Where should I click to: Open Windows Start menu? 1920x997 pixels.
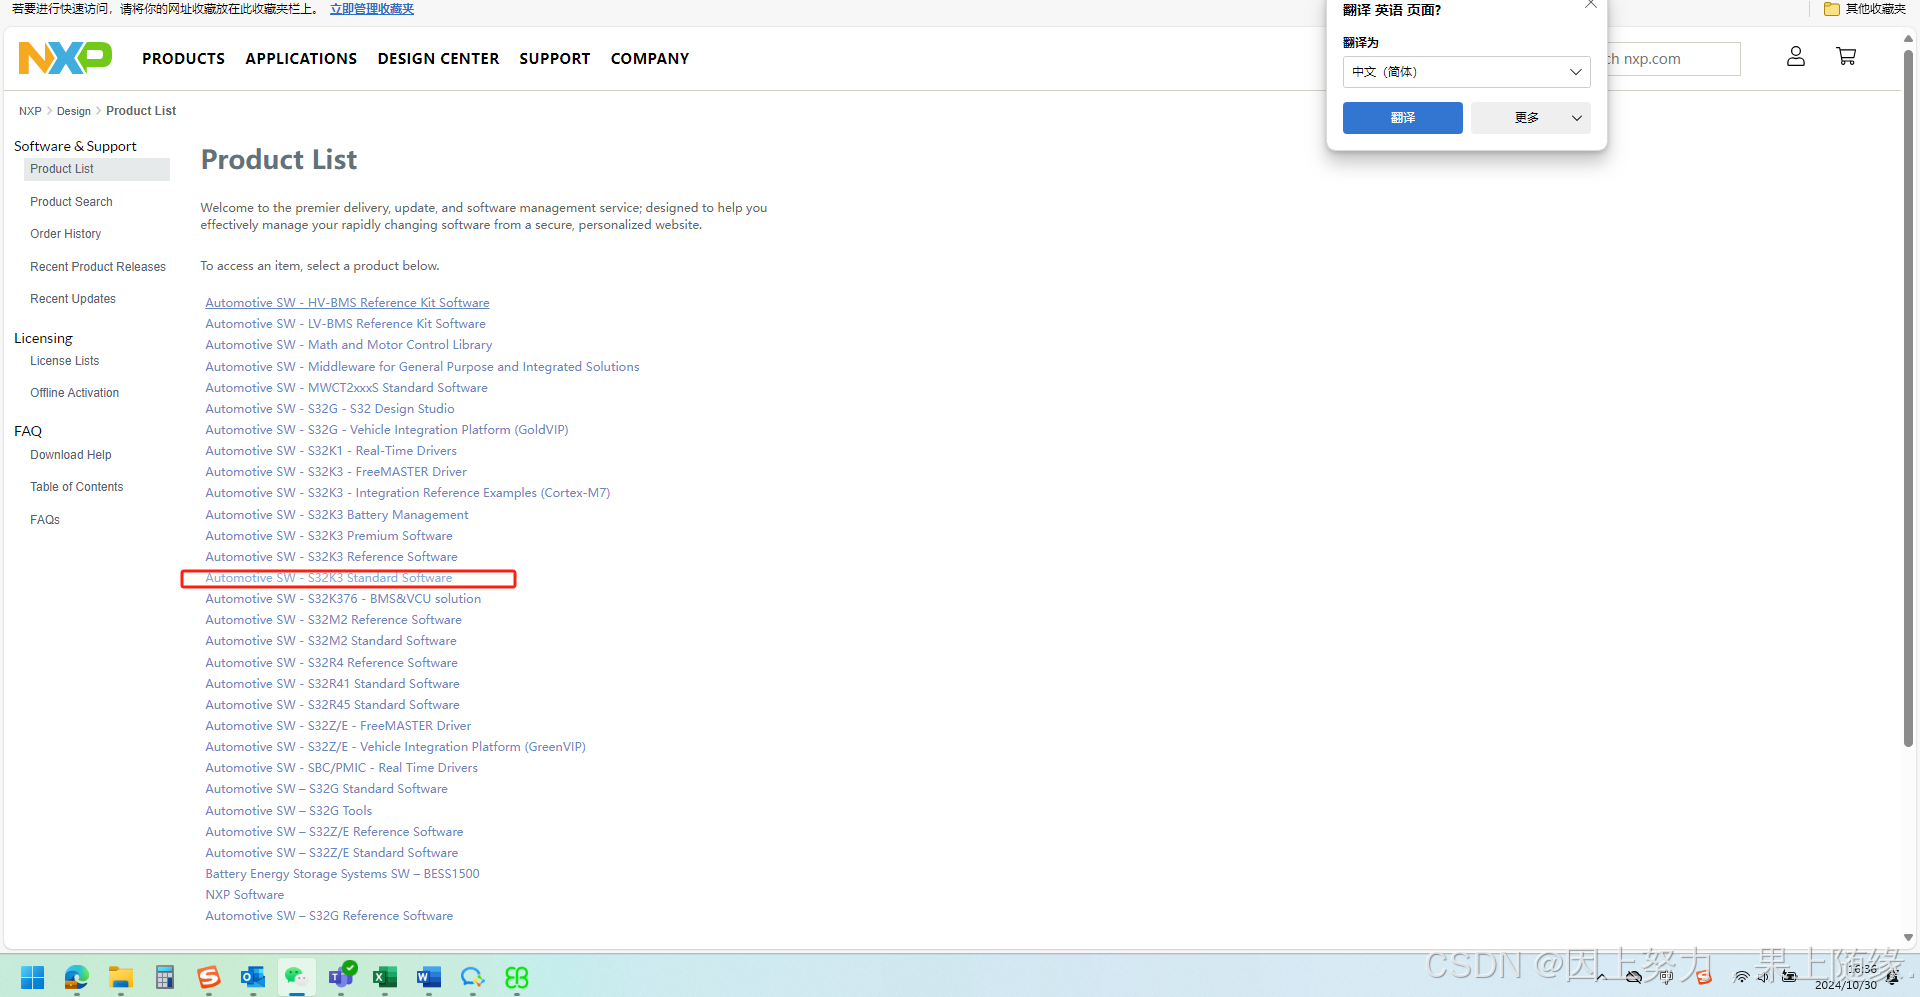(32, 977)
